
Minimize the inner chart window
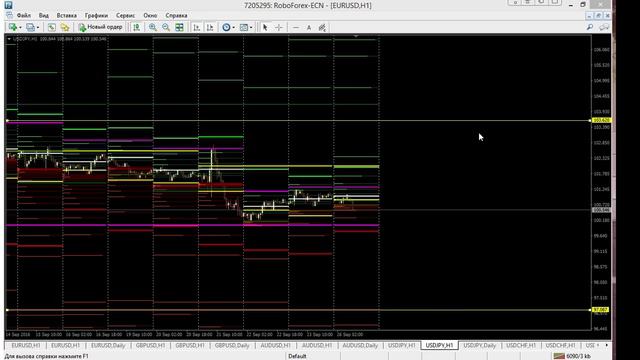pos(589,16)
